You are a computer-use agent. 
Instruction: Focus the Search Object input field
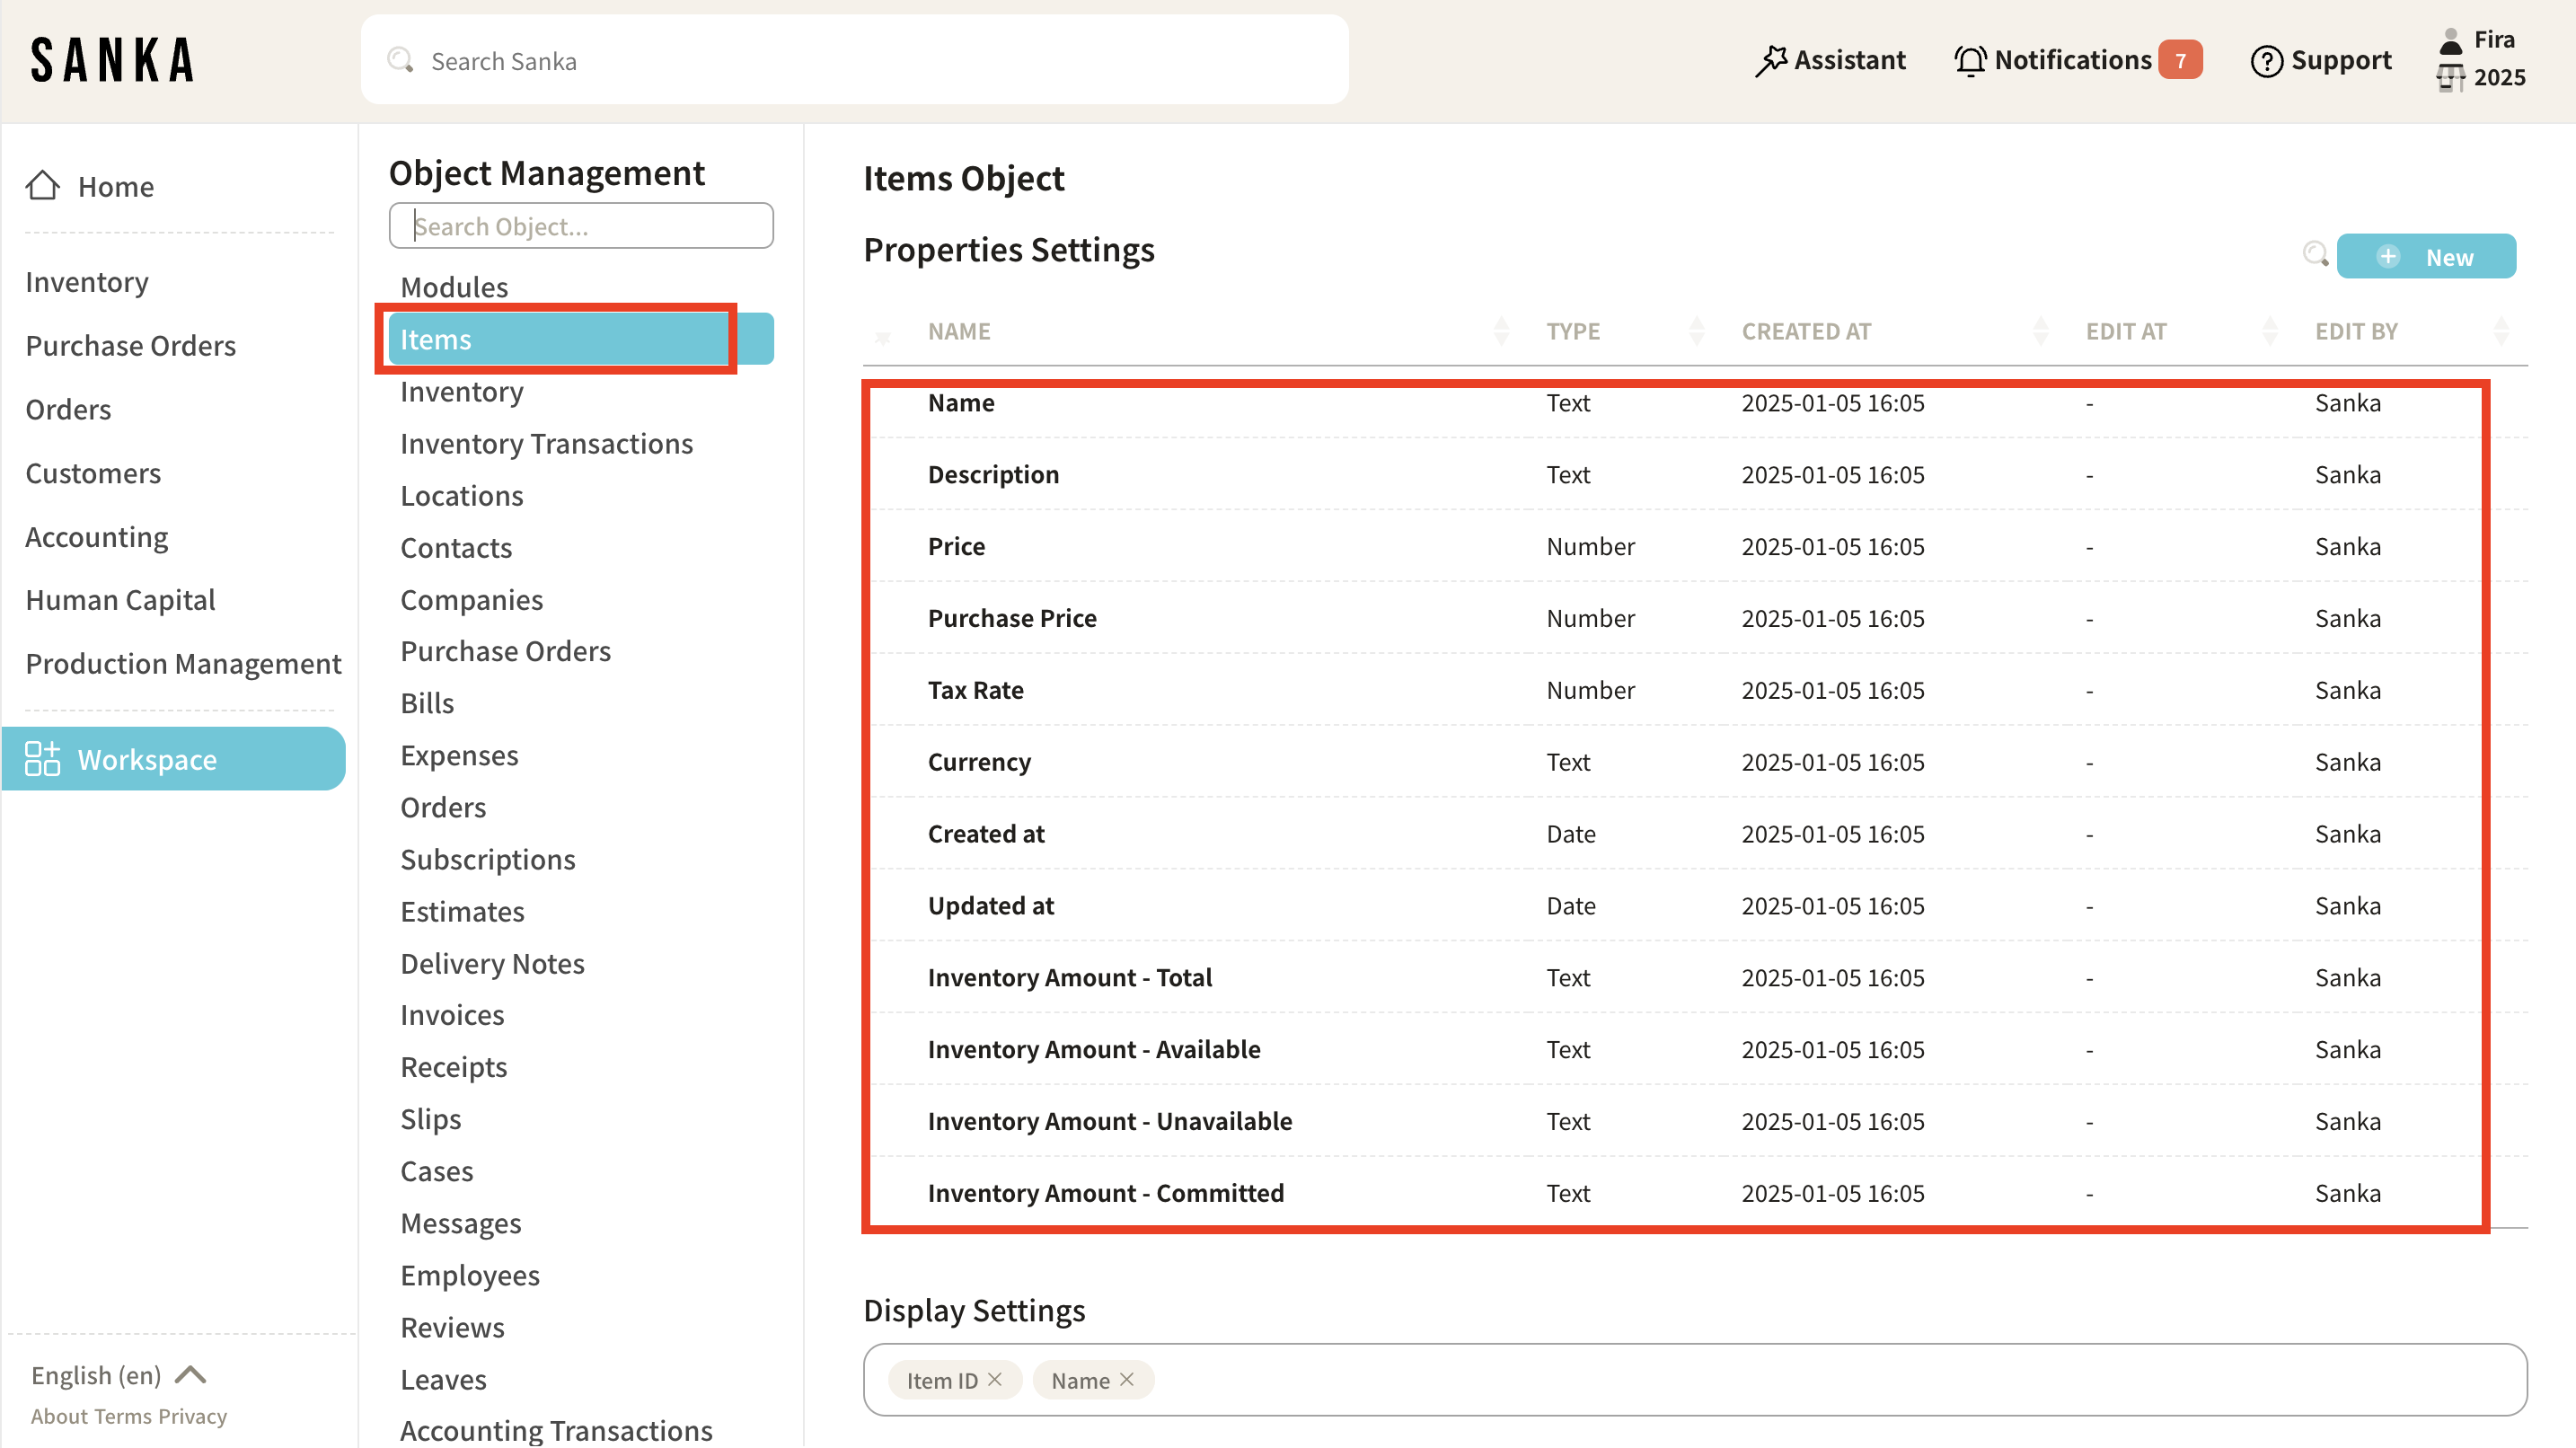coord(581,226)
